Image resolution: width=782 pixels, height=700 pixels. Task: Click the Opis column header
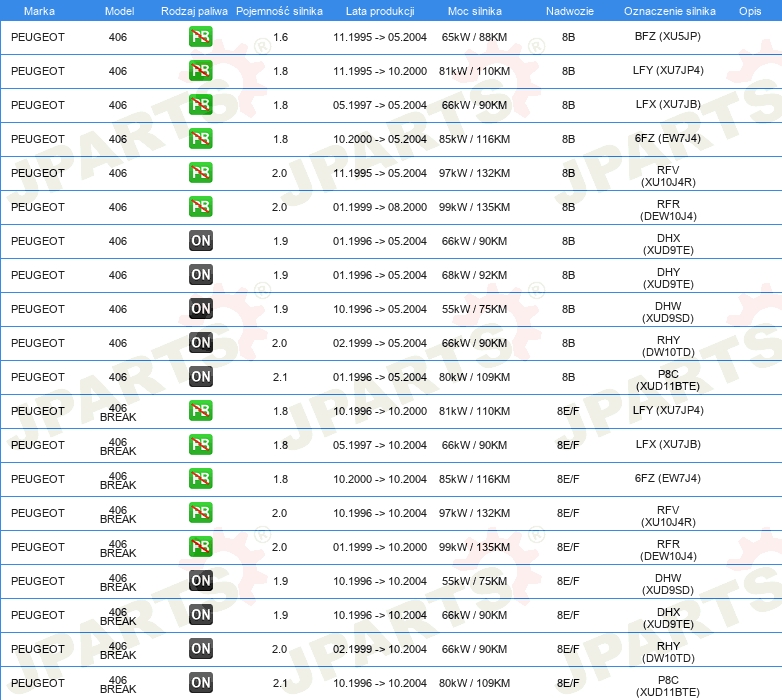[750, 11]
